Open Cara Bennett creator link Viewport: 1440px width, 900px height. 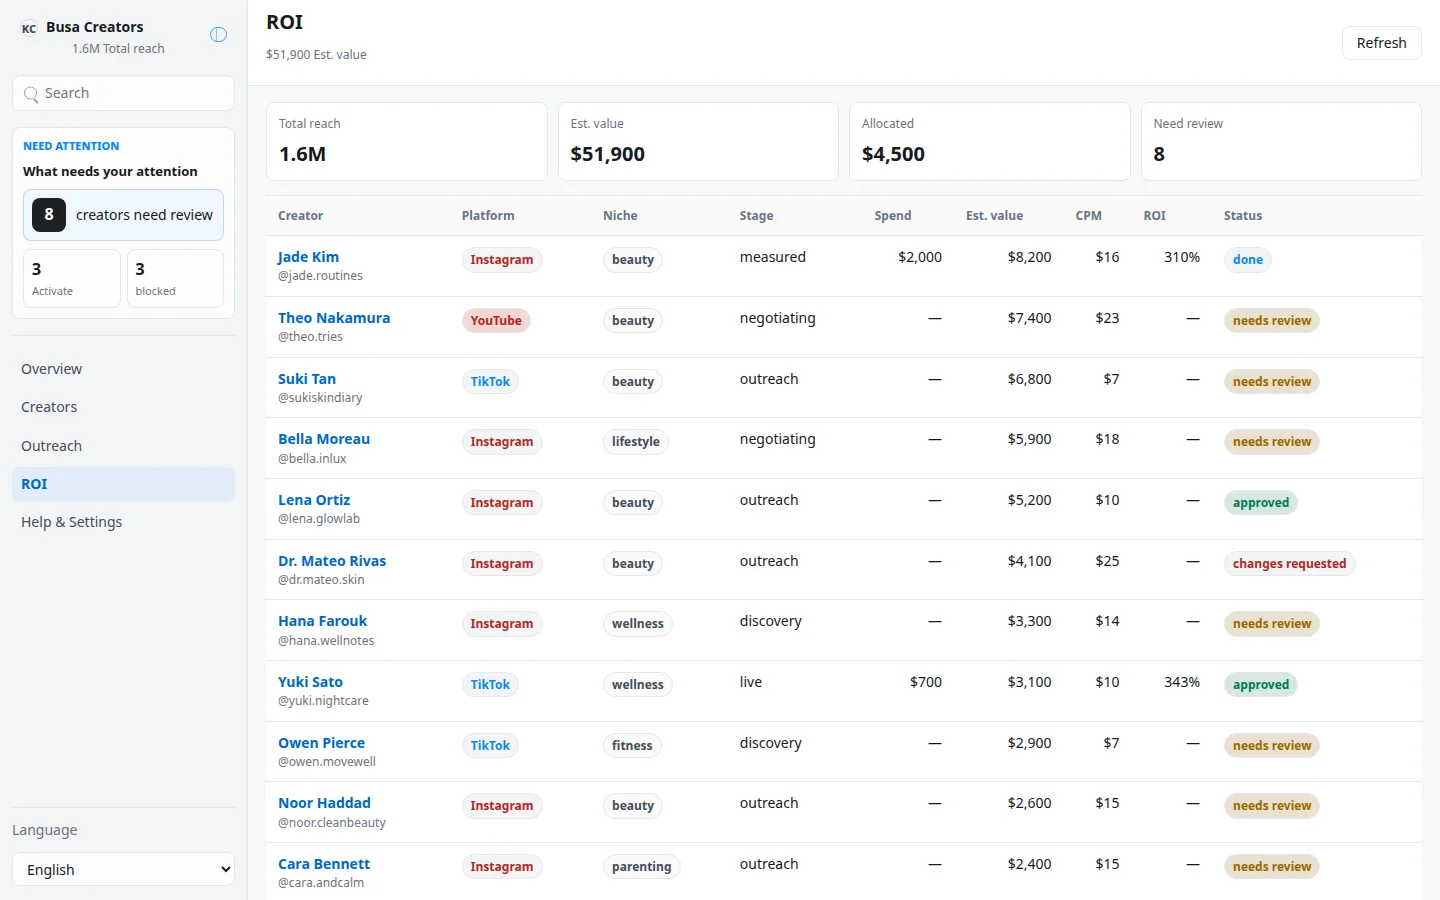324,864
